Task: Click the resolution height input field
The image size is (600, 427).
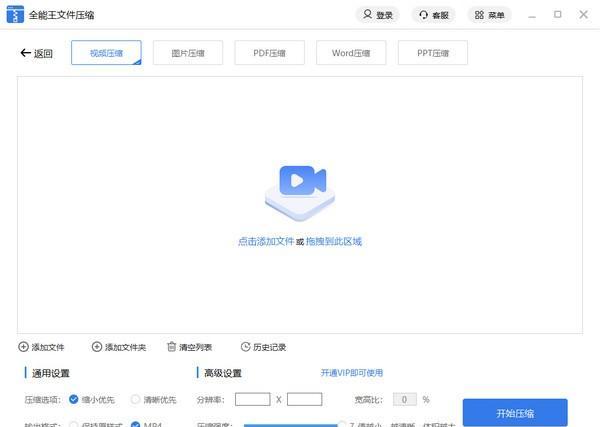Action: pyautogui.click(x=305, y=399)
